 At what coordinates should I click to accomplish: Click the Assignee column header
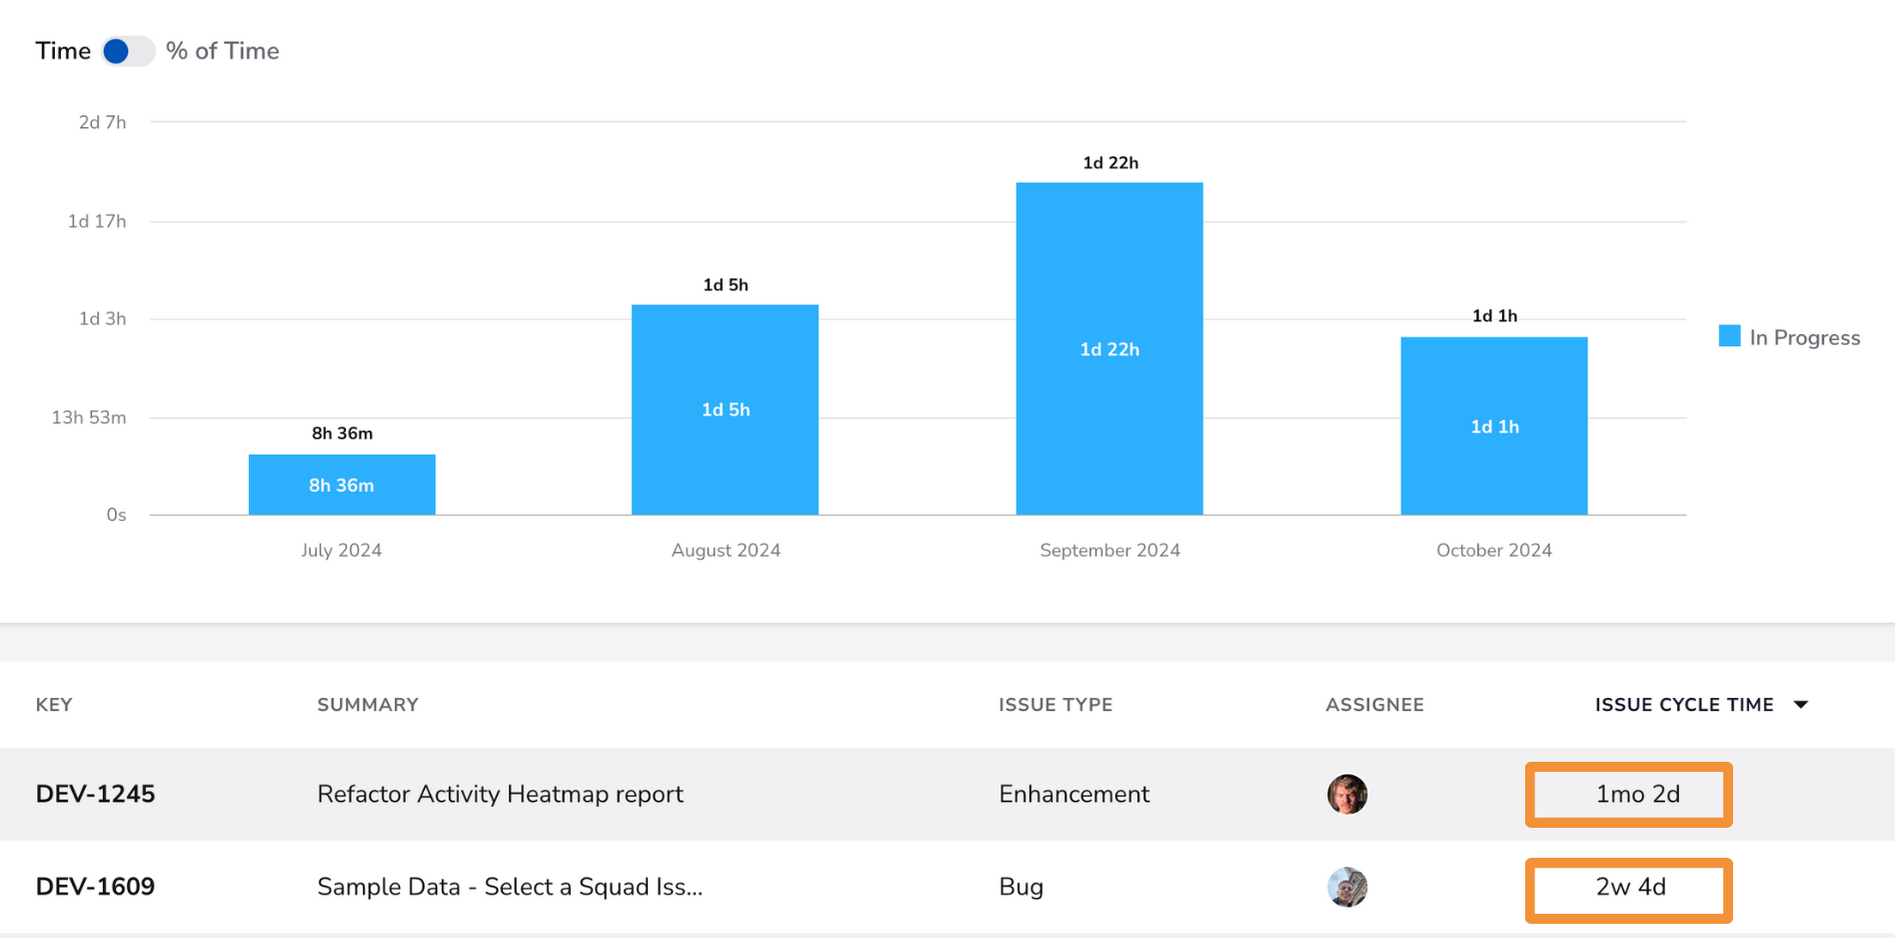click(1375, 705)
